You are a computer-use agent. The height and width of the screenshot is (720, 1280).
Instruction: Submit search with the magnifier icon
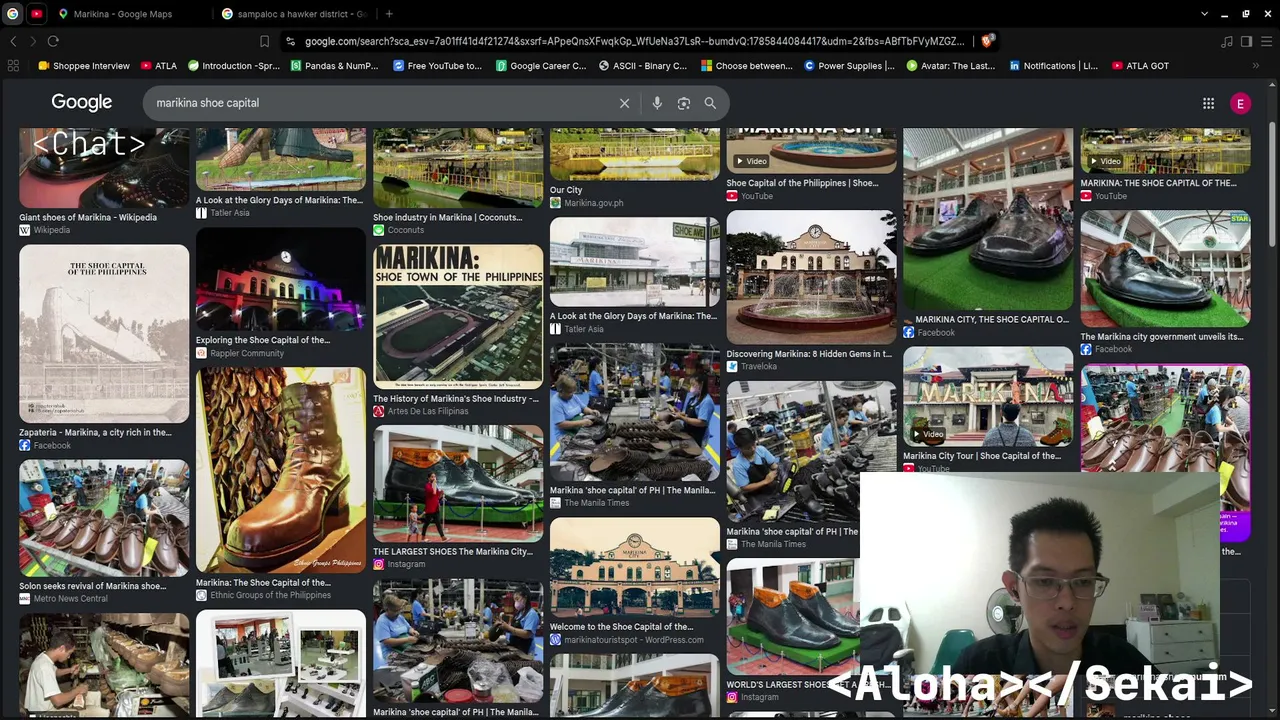pos(710,103)
